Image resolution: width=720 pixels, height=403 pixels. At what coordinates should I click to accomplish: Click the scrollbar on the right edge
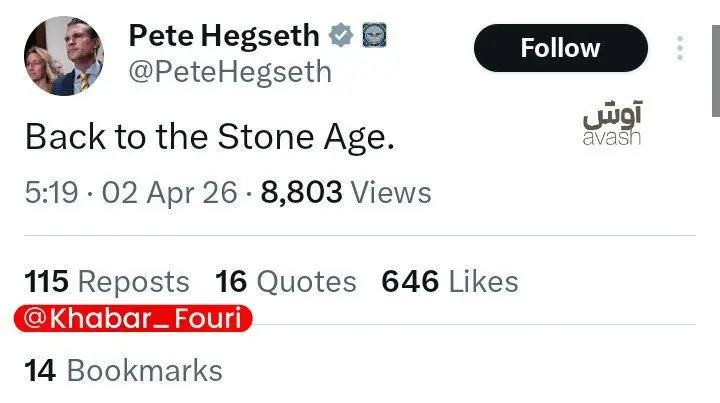[x=714, y=60]
